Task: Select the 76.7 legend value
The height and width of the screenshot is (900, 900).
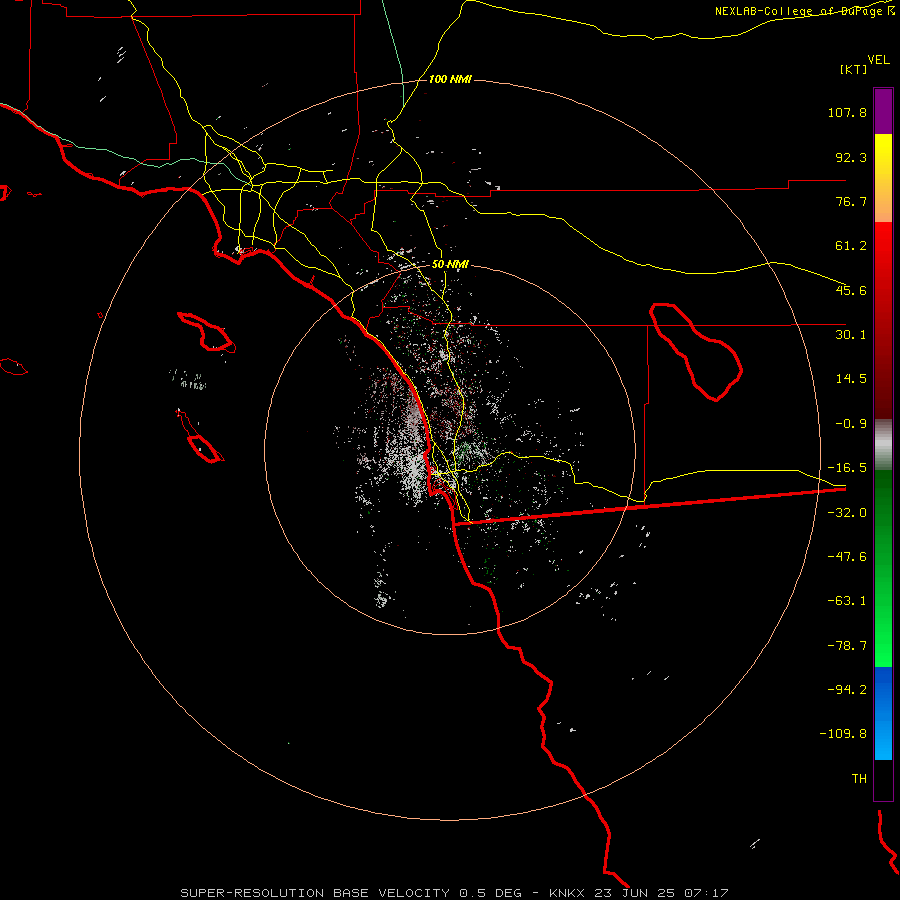Action: [x=851, y=201]
